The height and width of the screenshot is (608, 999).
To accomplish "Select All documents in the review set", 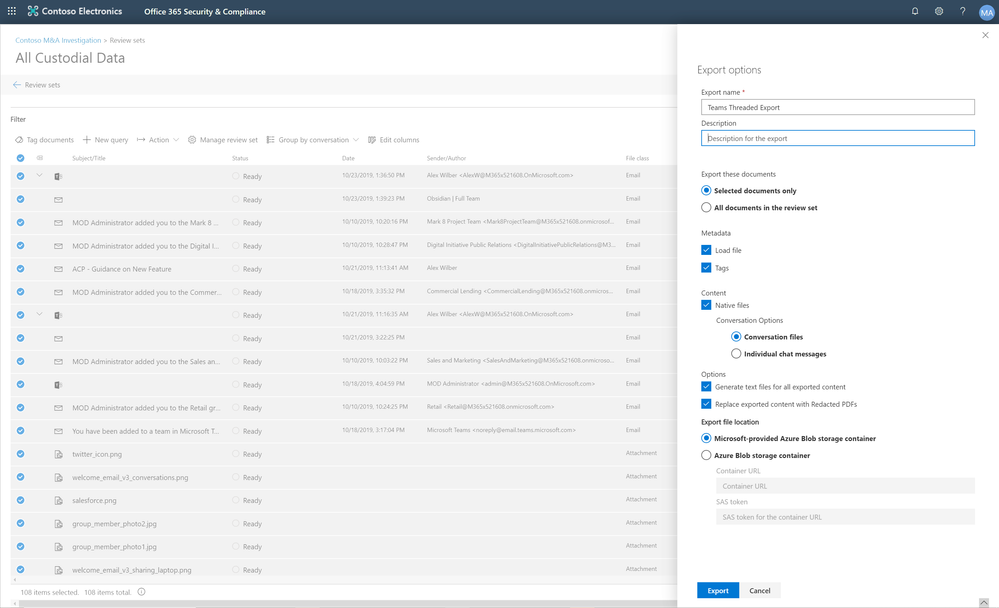I will pos(706,207).
